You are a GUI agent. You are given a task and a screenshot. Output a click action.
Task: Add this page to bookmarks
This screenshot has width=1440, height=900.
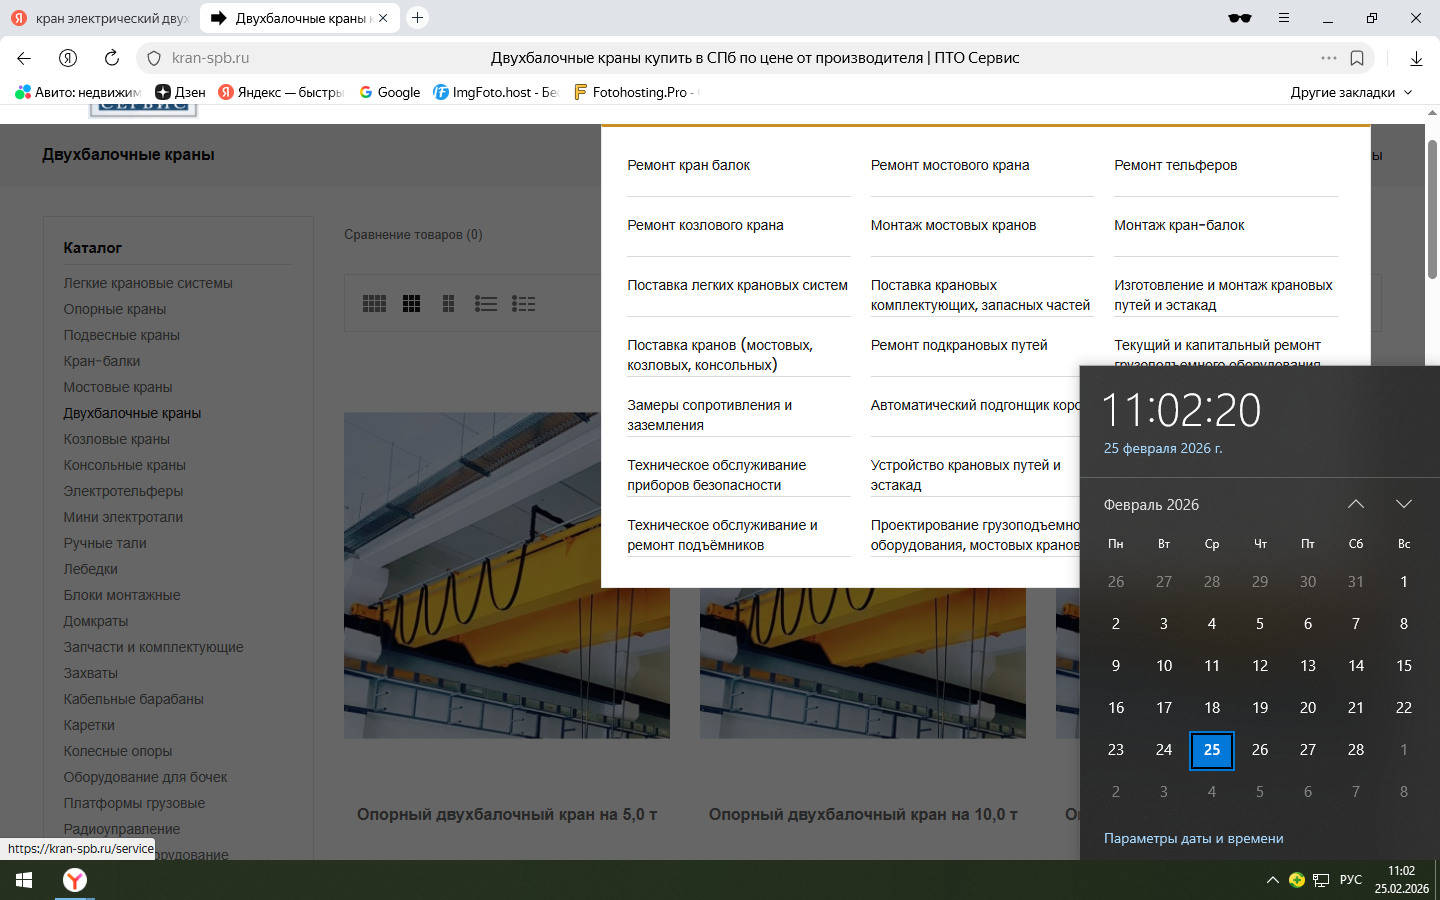1357,58
